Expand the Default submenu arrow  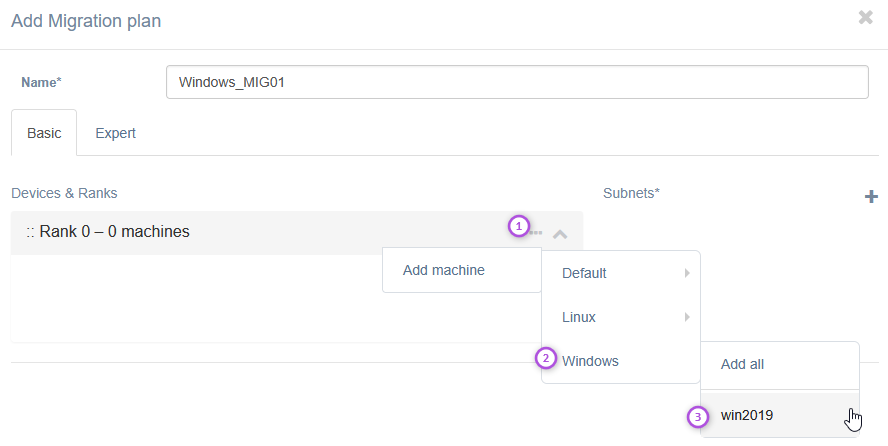tap(686, 273)
